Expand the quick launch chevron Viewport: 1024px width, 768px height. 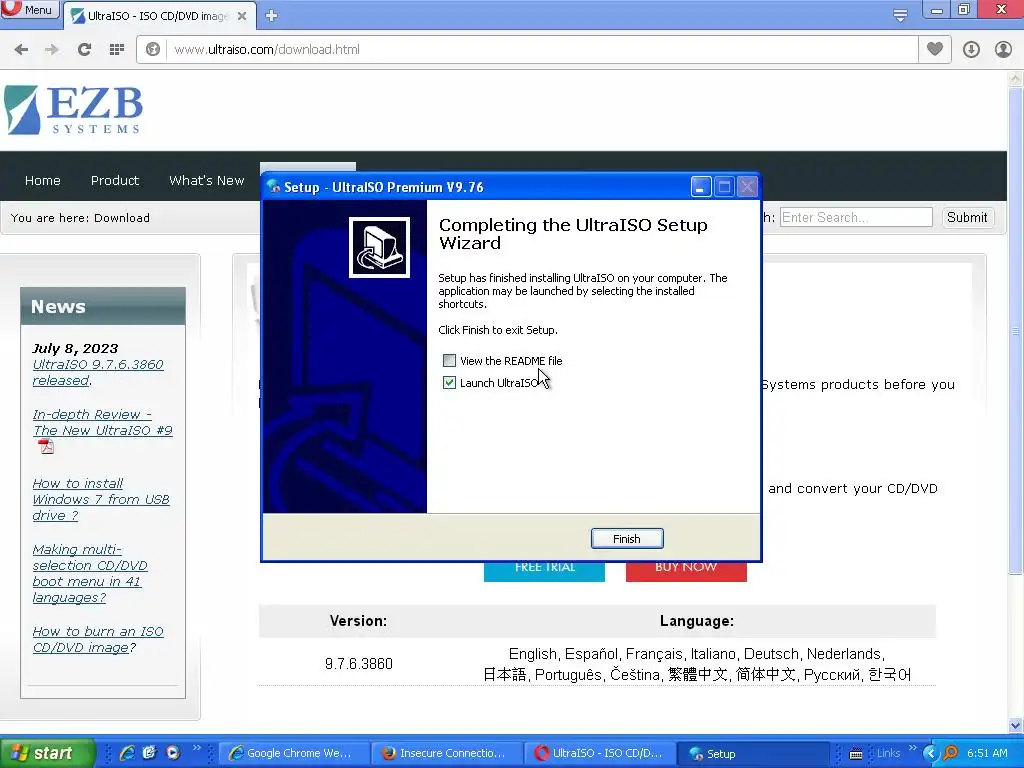(196, 748)
